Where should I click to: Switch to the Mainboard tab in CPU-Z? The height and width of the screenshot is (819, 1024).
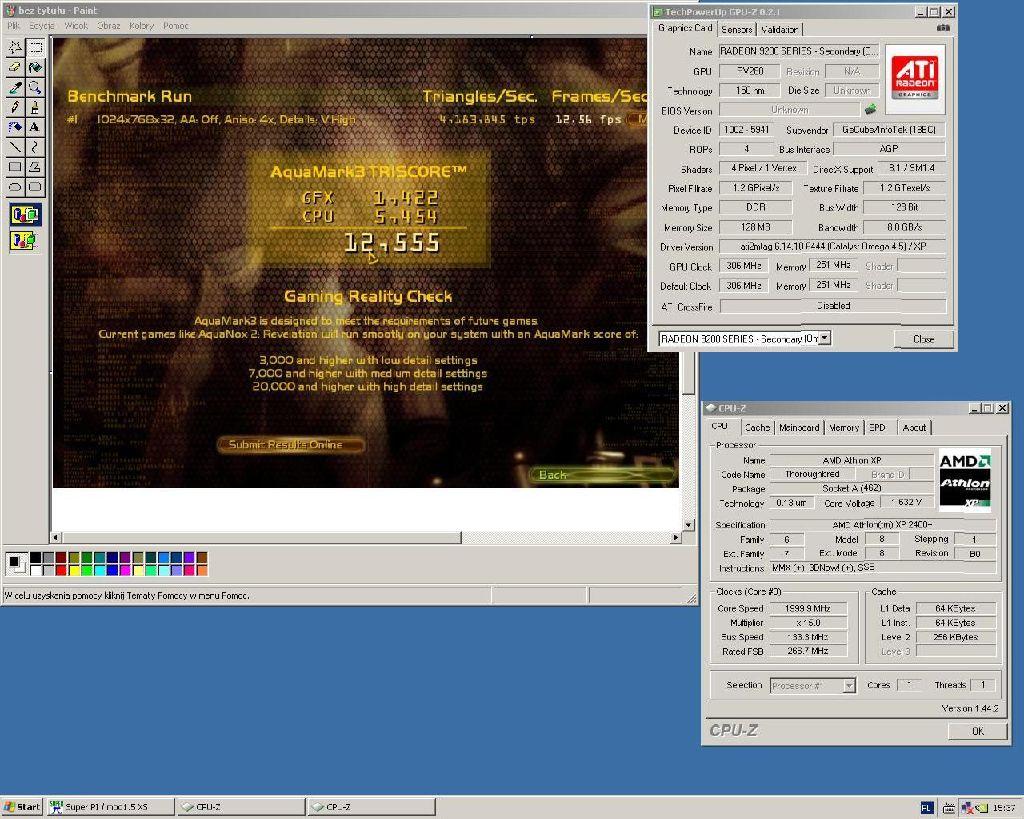(799, 427)
